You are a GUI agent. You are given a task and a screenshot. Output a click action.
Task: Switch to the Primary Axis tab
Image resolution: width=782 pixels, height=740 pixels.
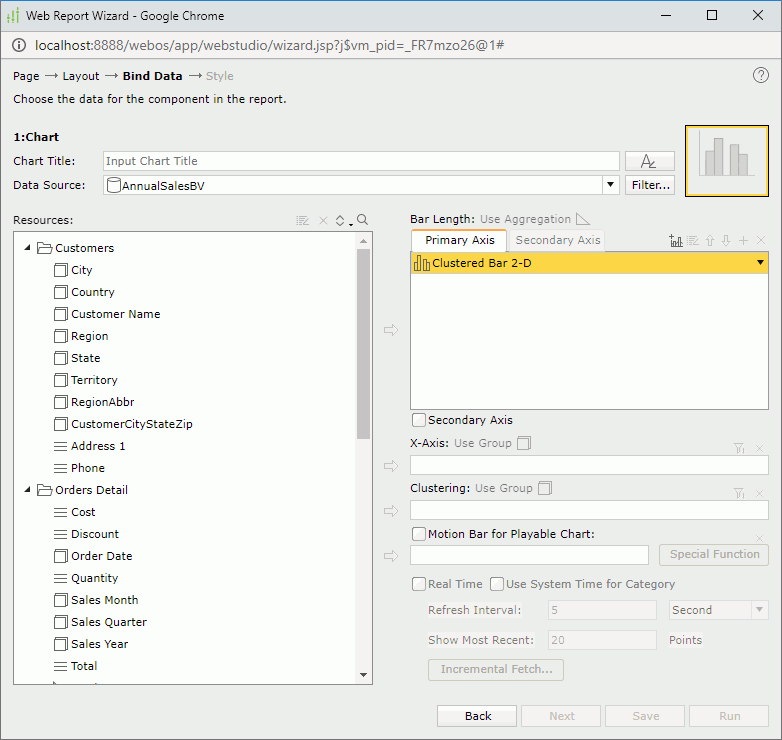459,240
